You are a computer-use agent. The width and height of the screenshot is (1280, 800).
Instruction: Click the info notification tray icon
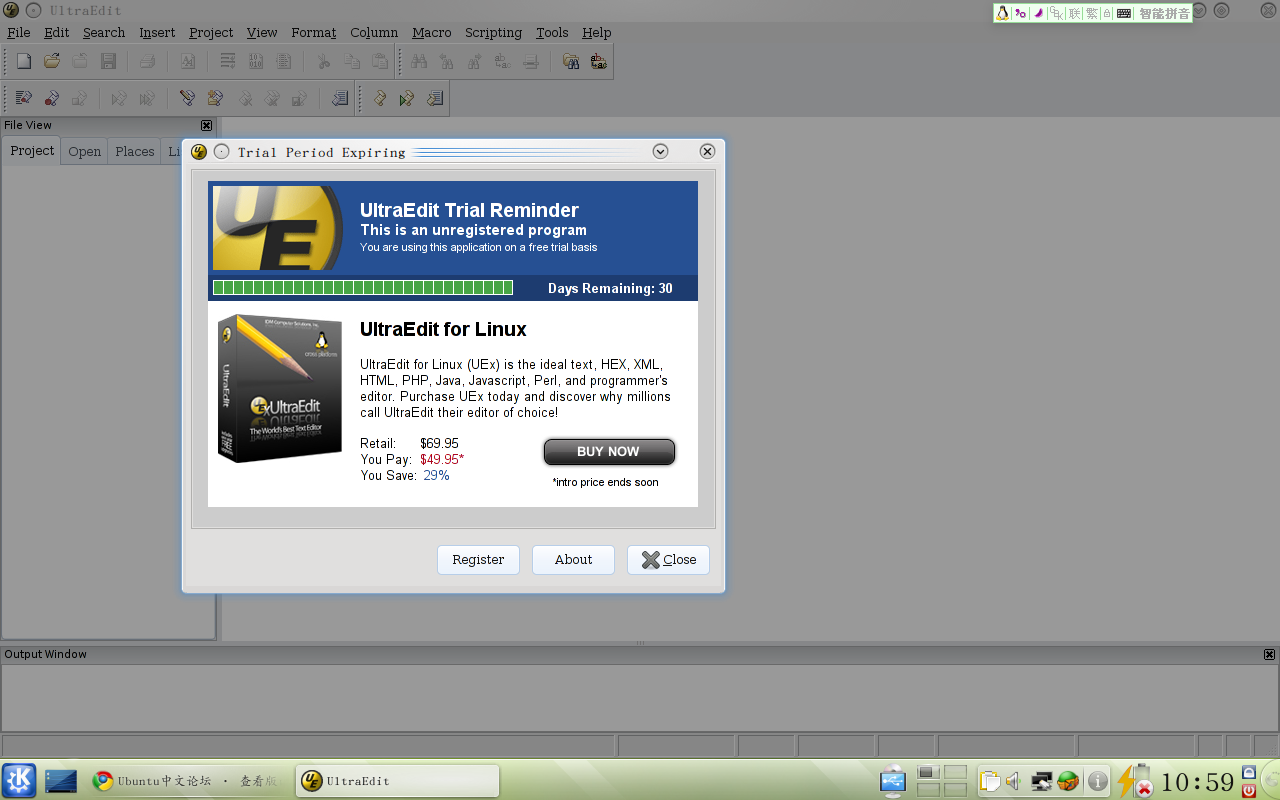click(1097, 781)
